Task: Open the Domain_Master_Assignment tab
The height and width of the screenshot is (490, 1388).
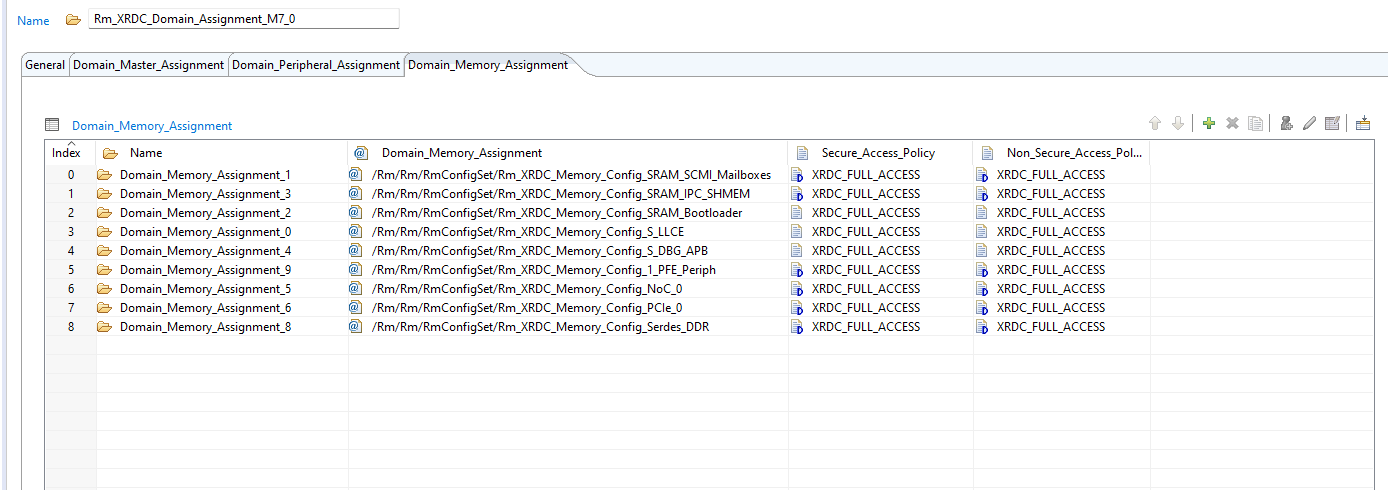Action: pos(148,65)
